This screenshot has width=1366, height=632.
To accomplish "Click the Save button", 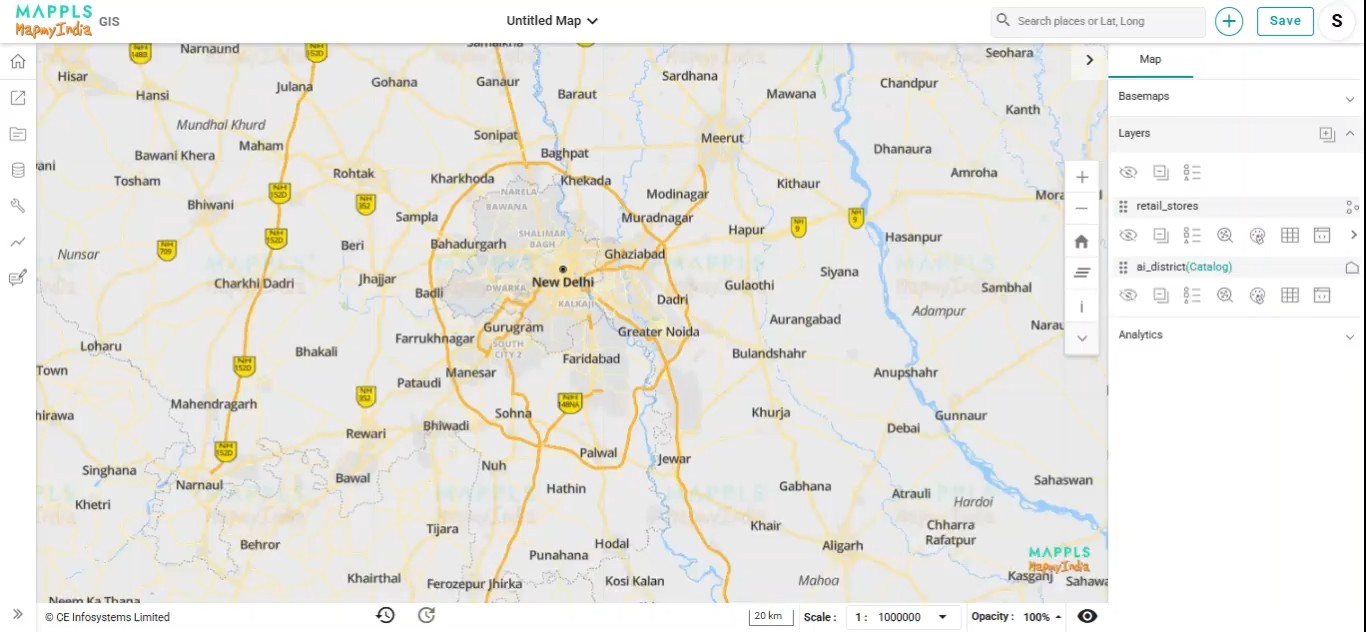I will (1285, 21).
